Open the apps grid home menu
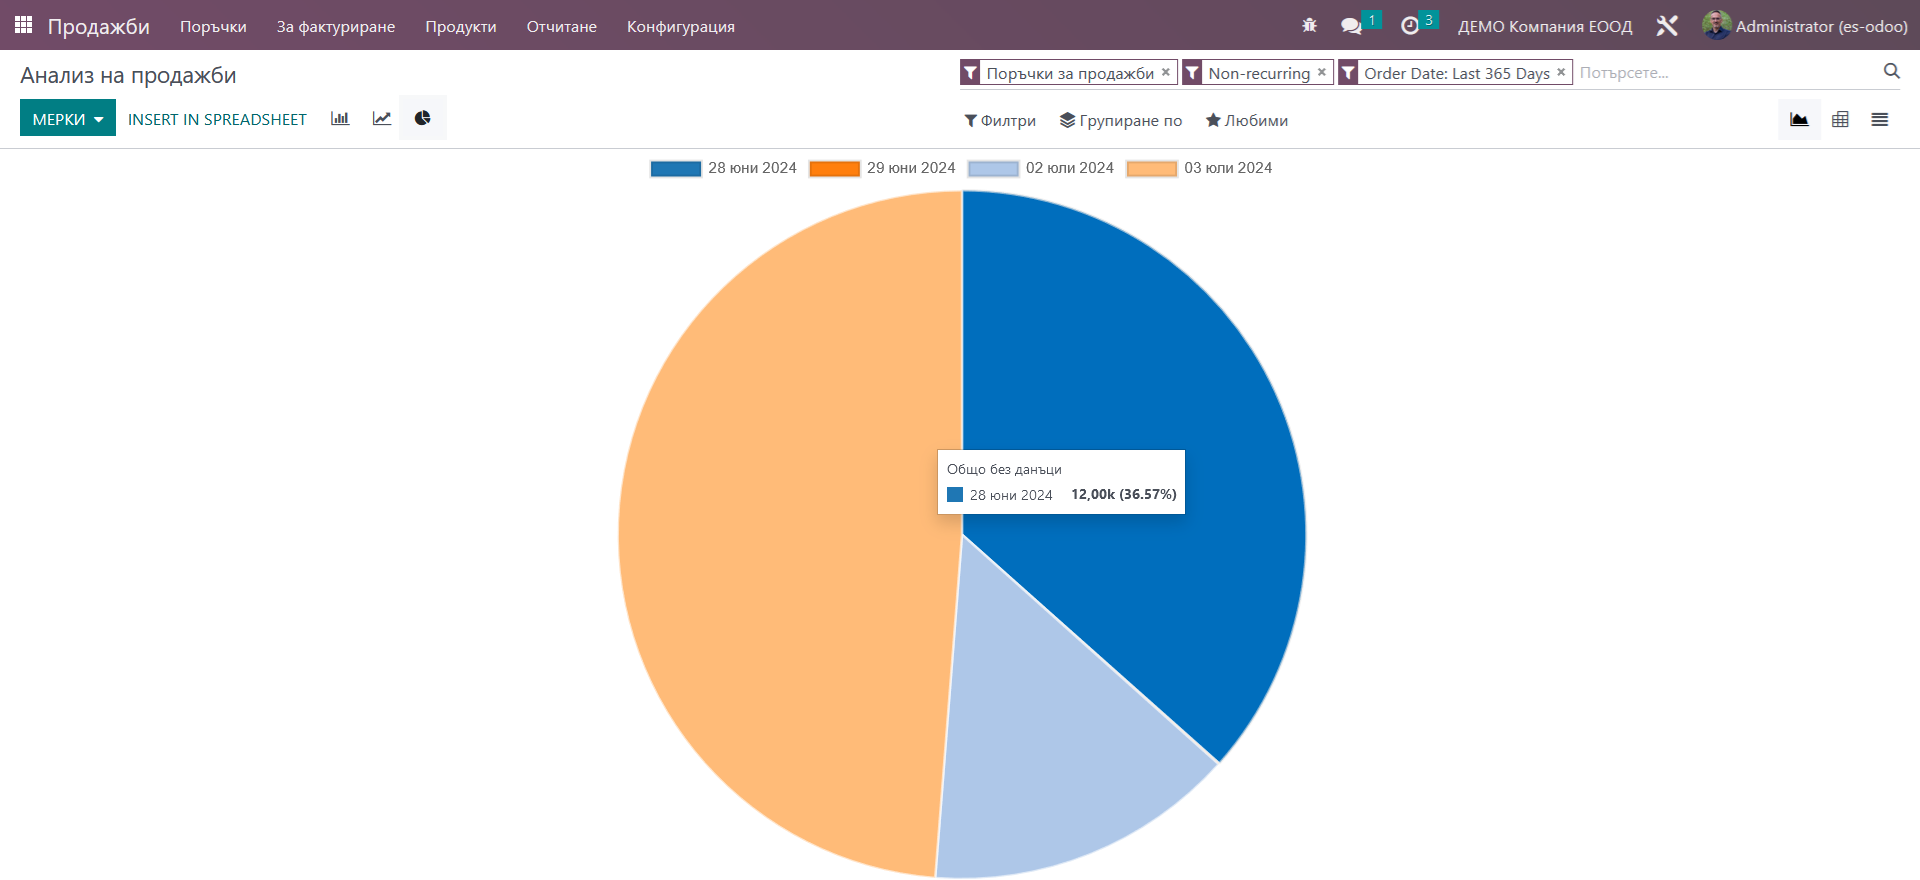Image resolution: width=1920 pixels, height=880 pixels. [x=23, y=25]
